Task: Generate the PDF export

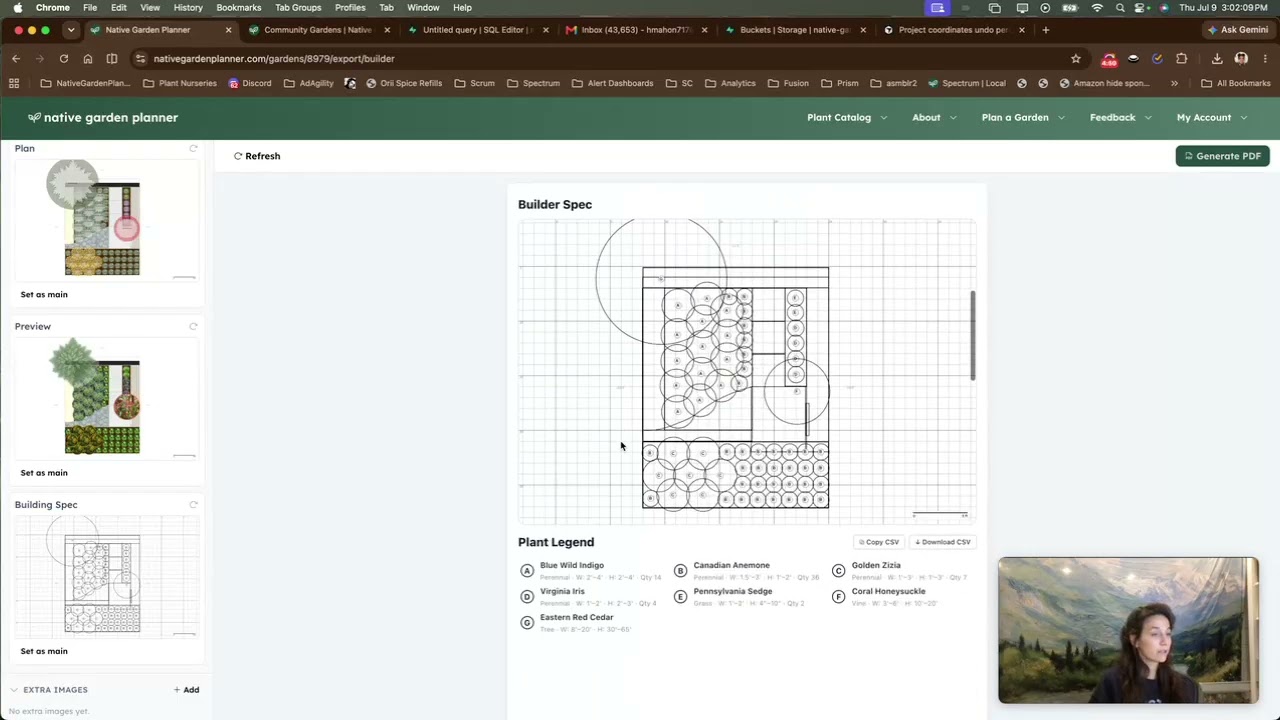Action: [1222, 156]
